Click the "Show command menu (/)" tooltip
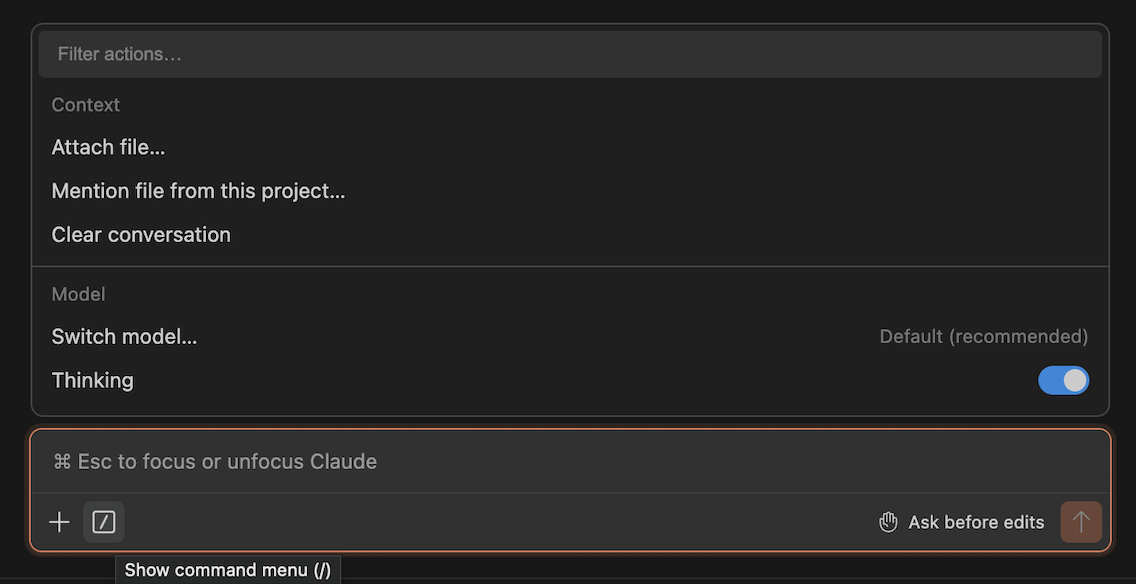The image size is (1136, 584). point(227,569)
